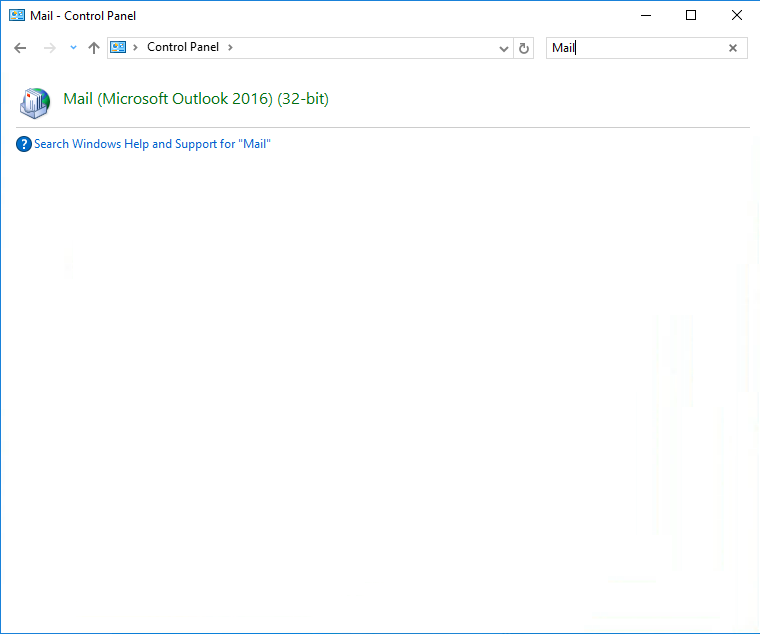
Task: Open the recent locations dropdown chevron
Action: [x=73, y=48]
